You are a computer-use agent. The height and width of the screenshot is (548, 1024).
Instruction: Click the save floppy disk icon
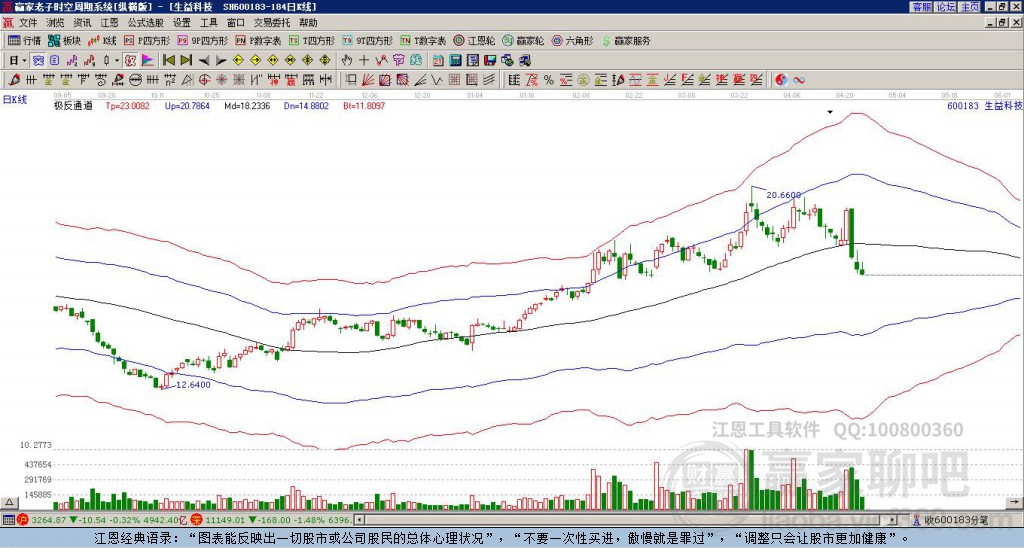(x=490, y=61)
